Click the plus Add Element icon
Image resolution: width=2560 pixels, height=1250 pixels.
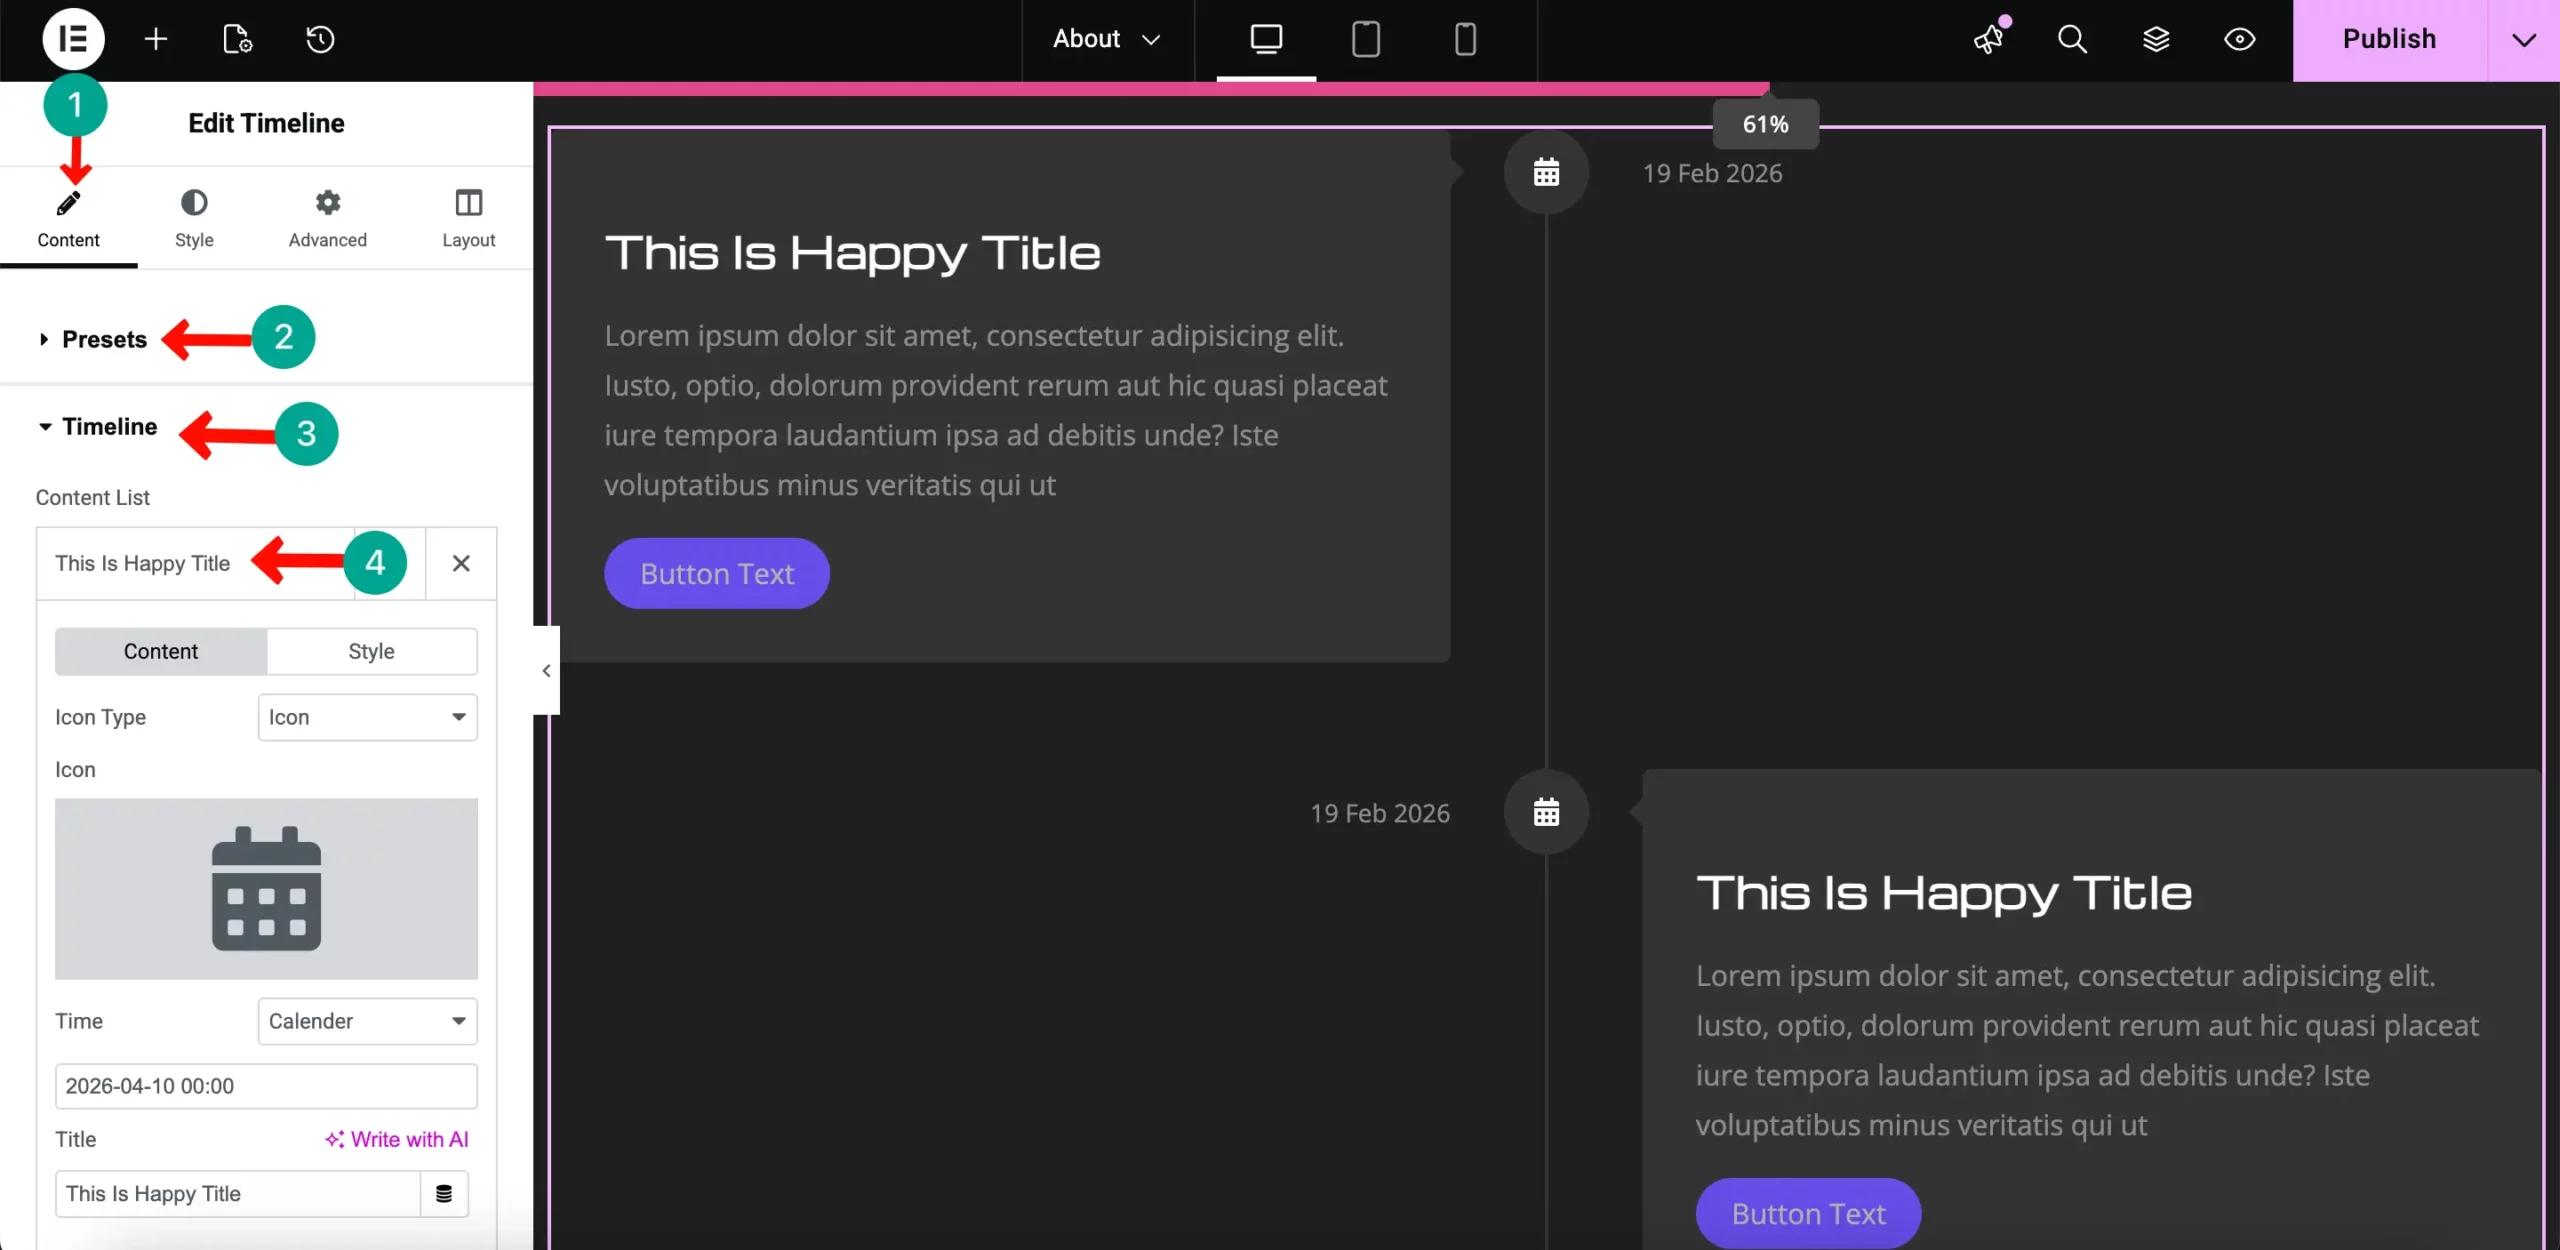tap(155, 39)
